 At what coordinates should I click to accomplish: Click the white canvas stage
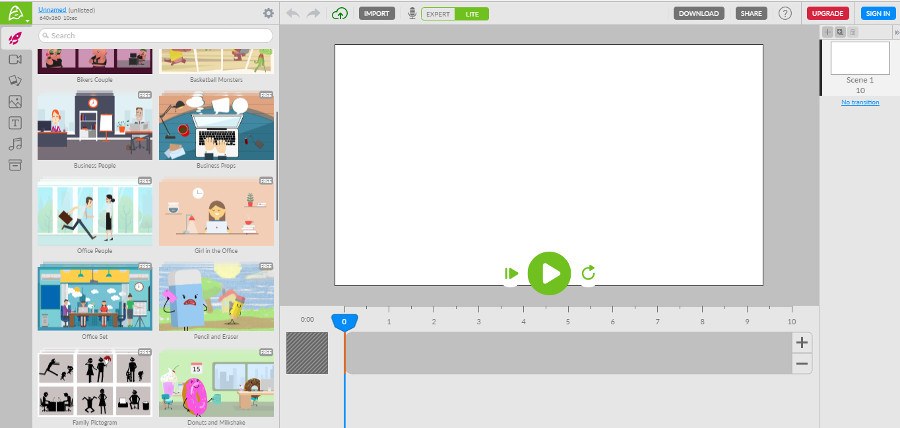549,165
